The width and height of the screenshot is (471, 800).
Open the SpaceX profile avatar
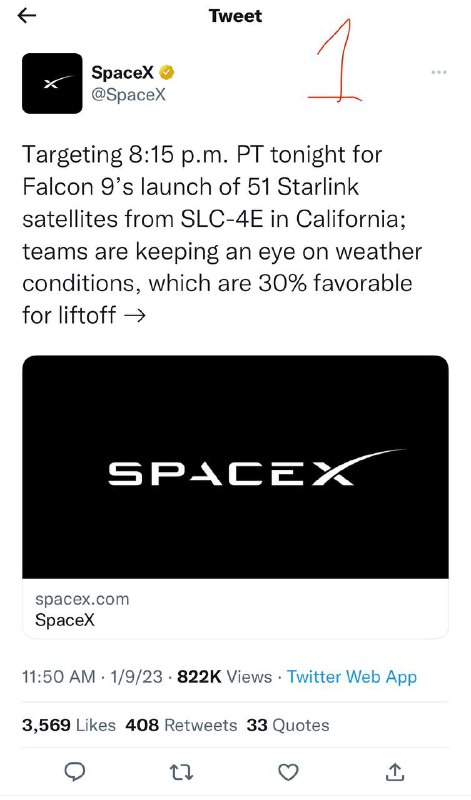[x=52, y=83]
